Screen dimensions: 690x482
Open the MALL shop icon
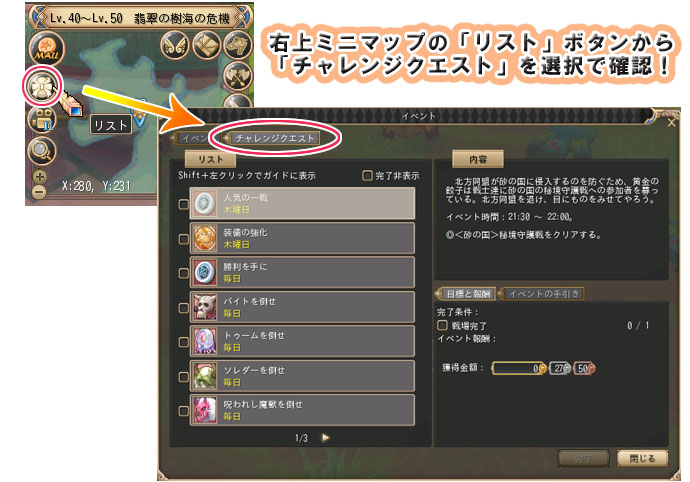[47, 48]
